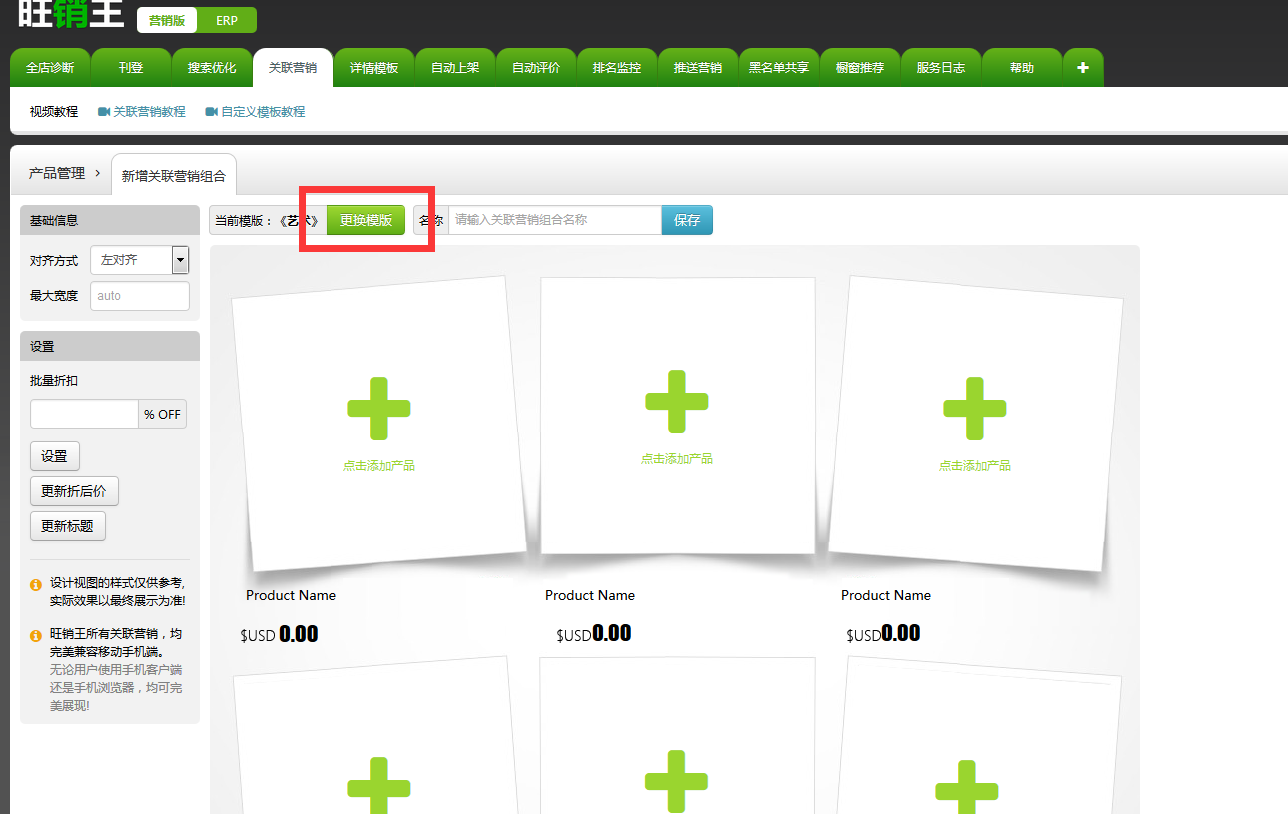Select the 营销版 version toggle
This screenshot has height=814, width=1288.
167,20
